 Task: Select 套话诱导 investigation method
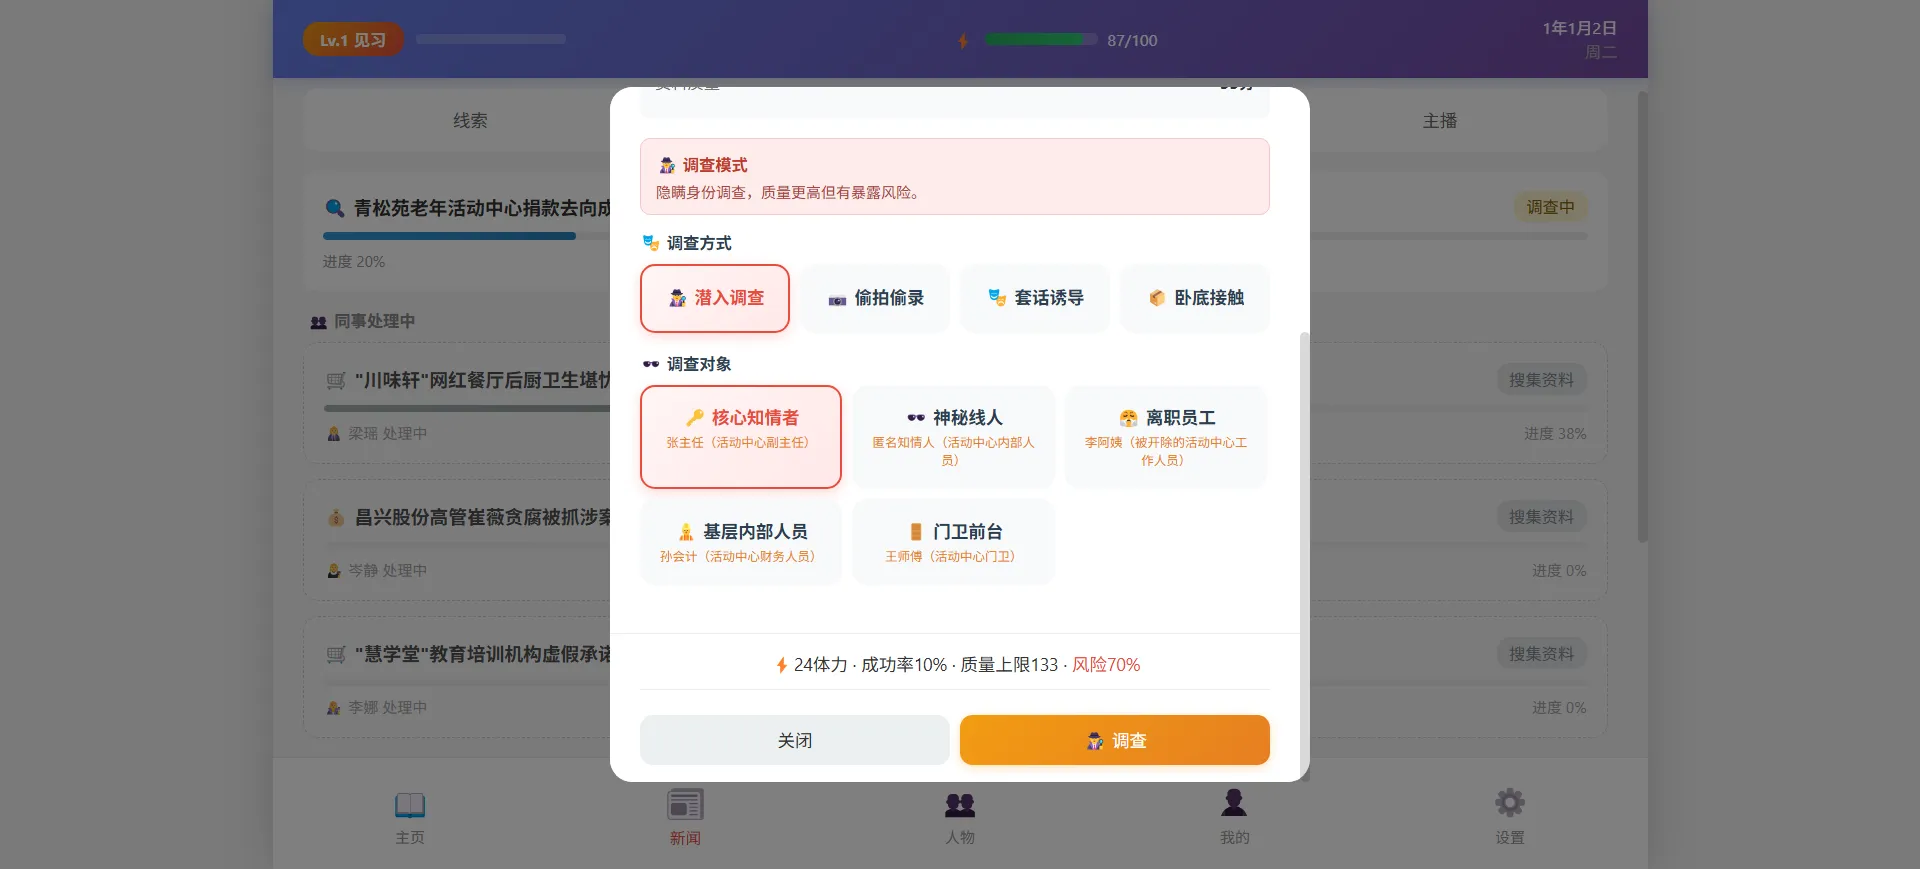[1035, 298]
